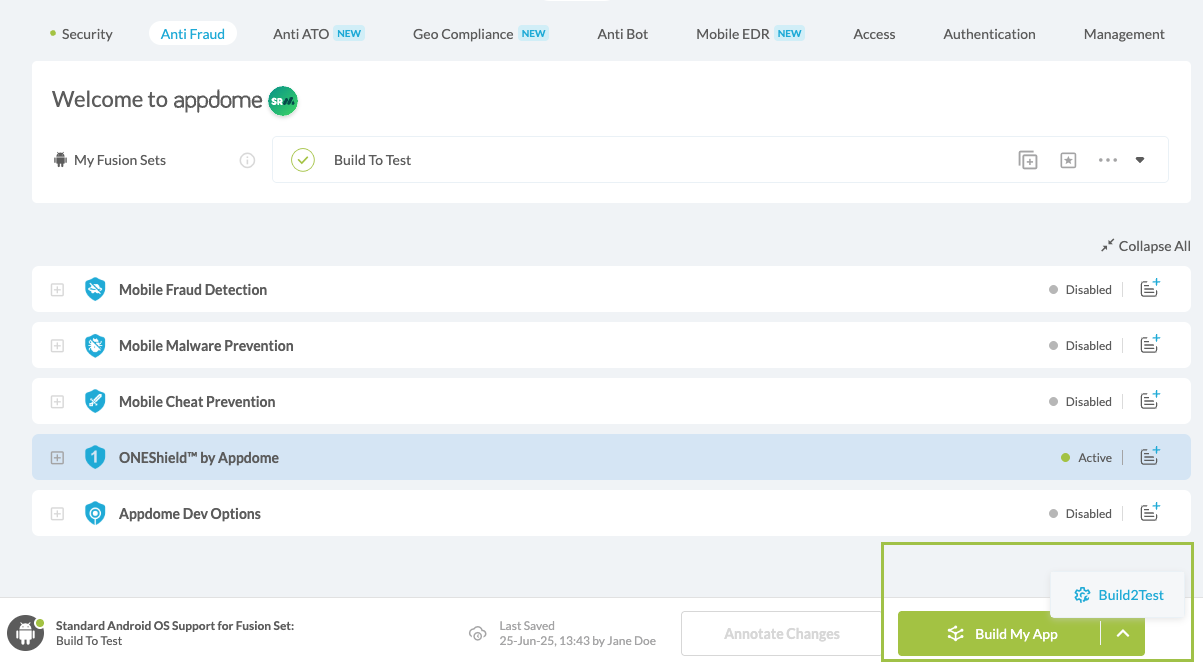Switch to the Anti Bot tab
Image resolution: width=1203 pixels, height=665 pixels.
[x=622, y=33]
